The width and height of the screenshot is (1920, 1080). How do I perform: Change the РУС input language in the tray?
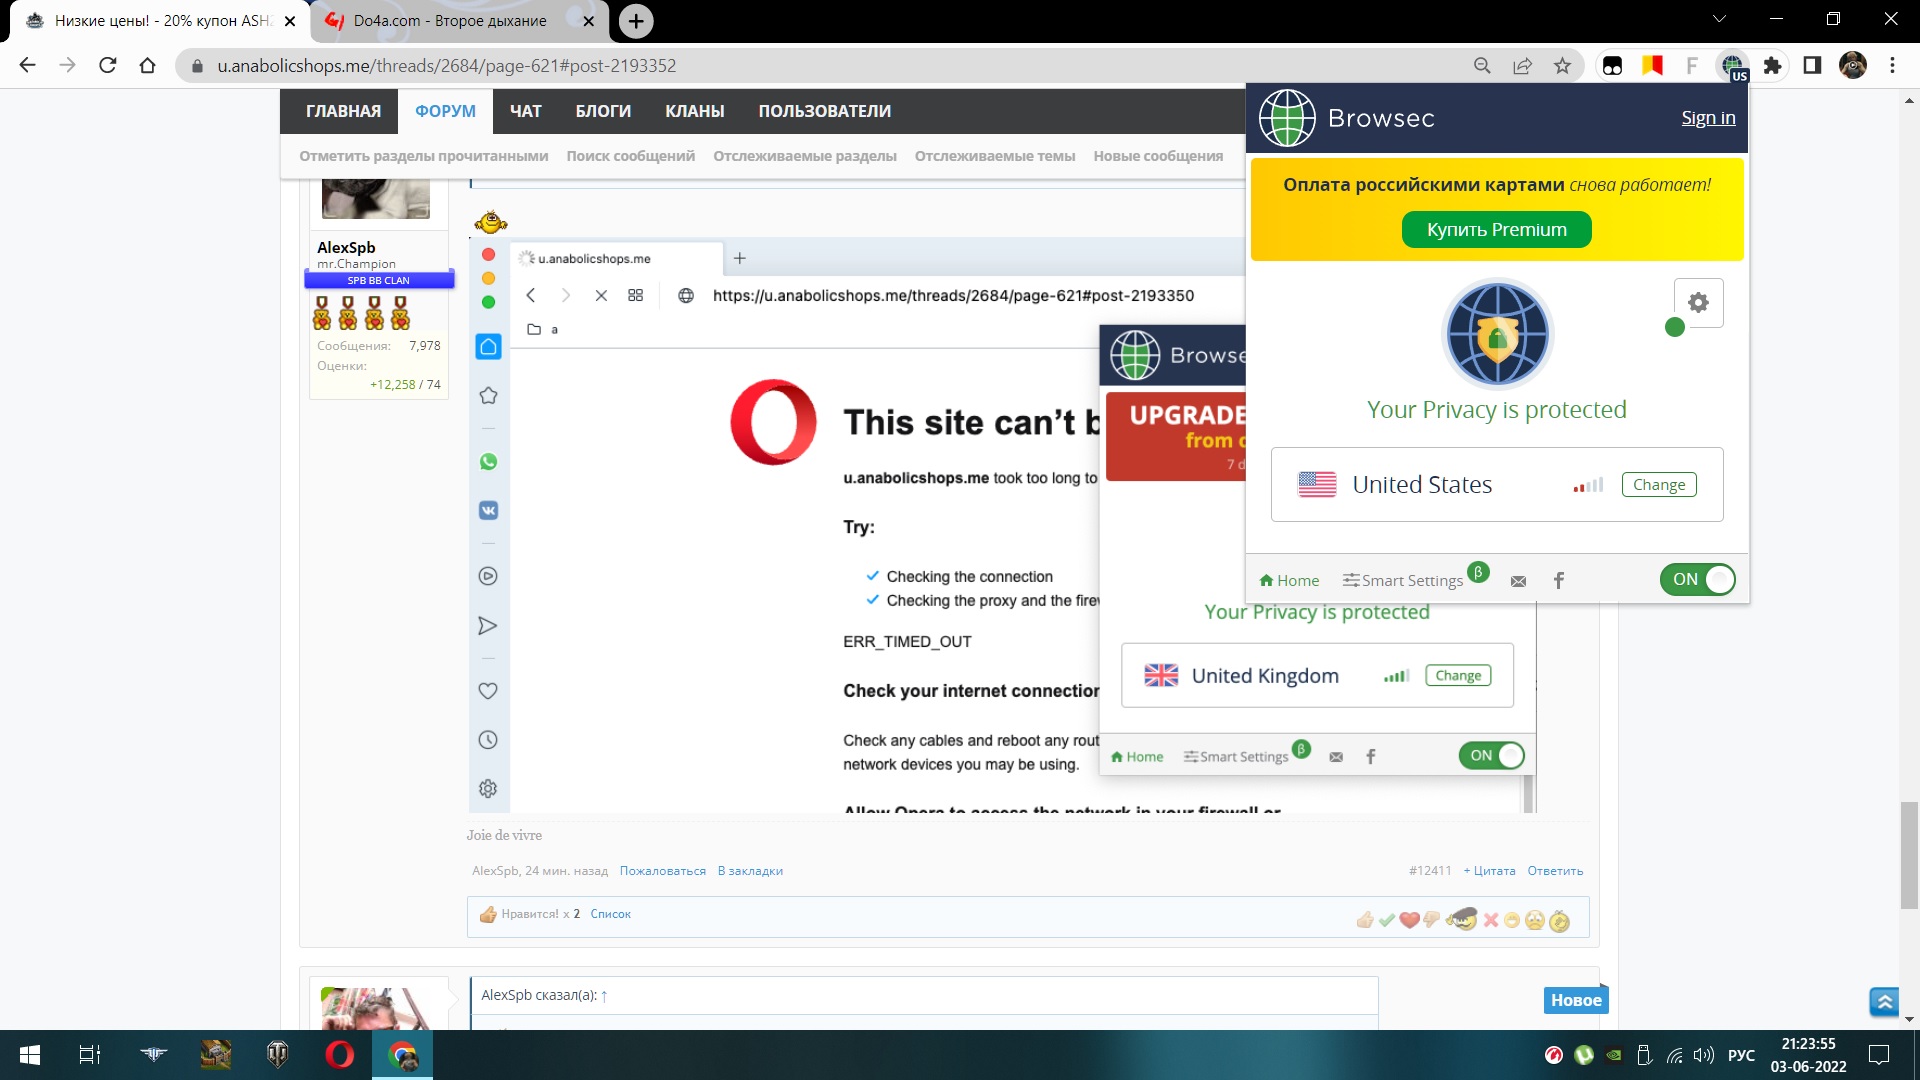coord(1741,1055)
